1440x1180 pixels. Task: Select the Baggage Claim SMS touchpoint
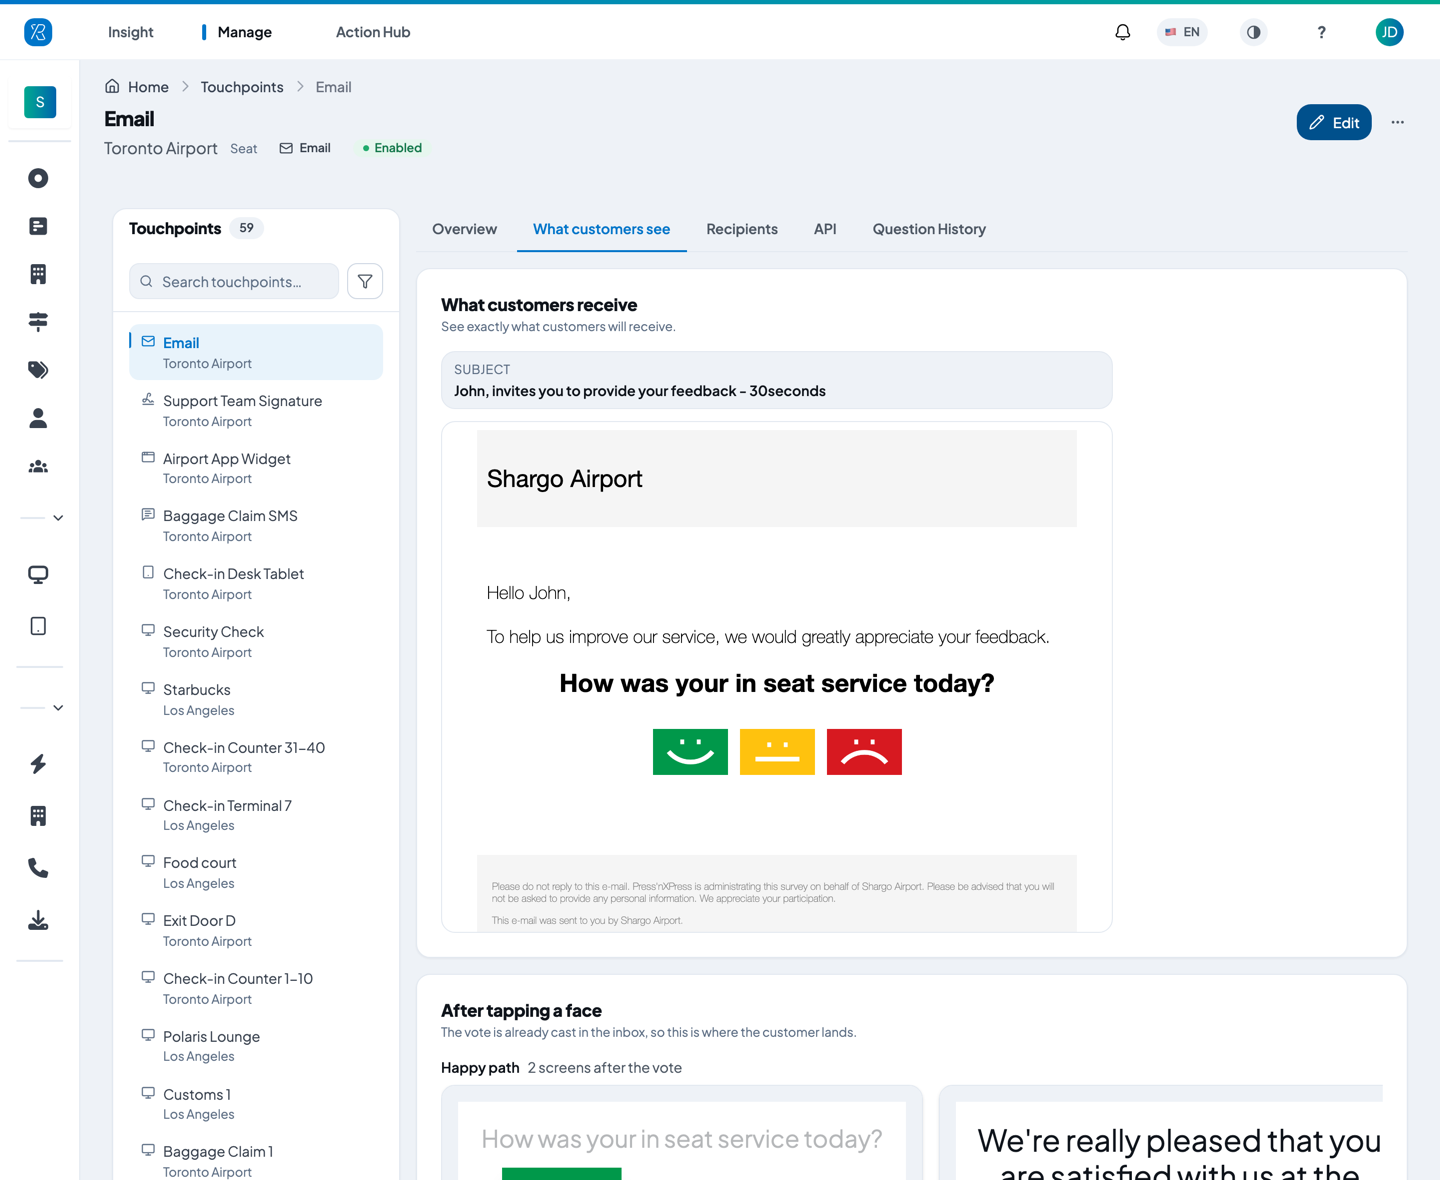pos(256,525)
